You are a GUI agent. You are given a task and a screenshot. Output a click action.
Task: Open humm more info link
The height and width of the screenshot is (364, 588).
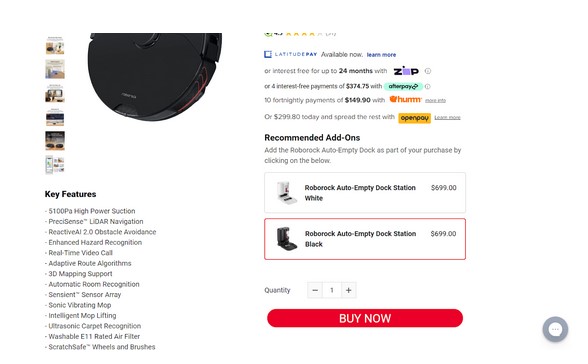coord(435,100)
